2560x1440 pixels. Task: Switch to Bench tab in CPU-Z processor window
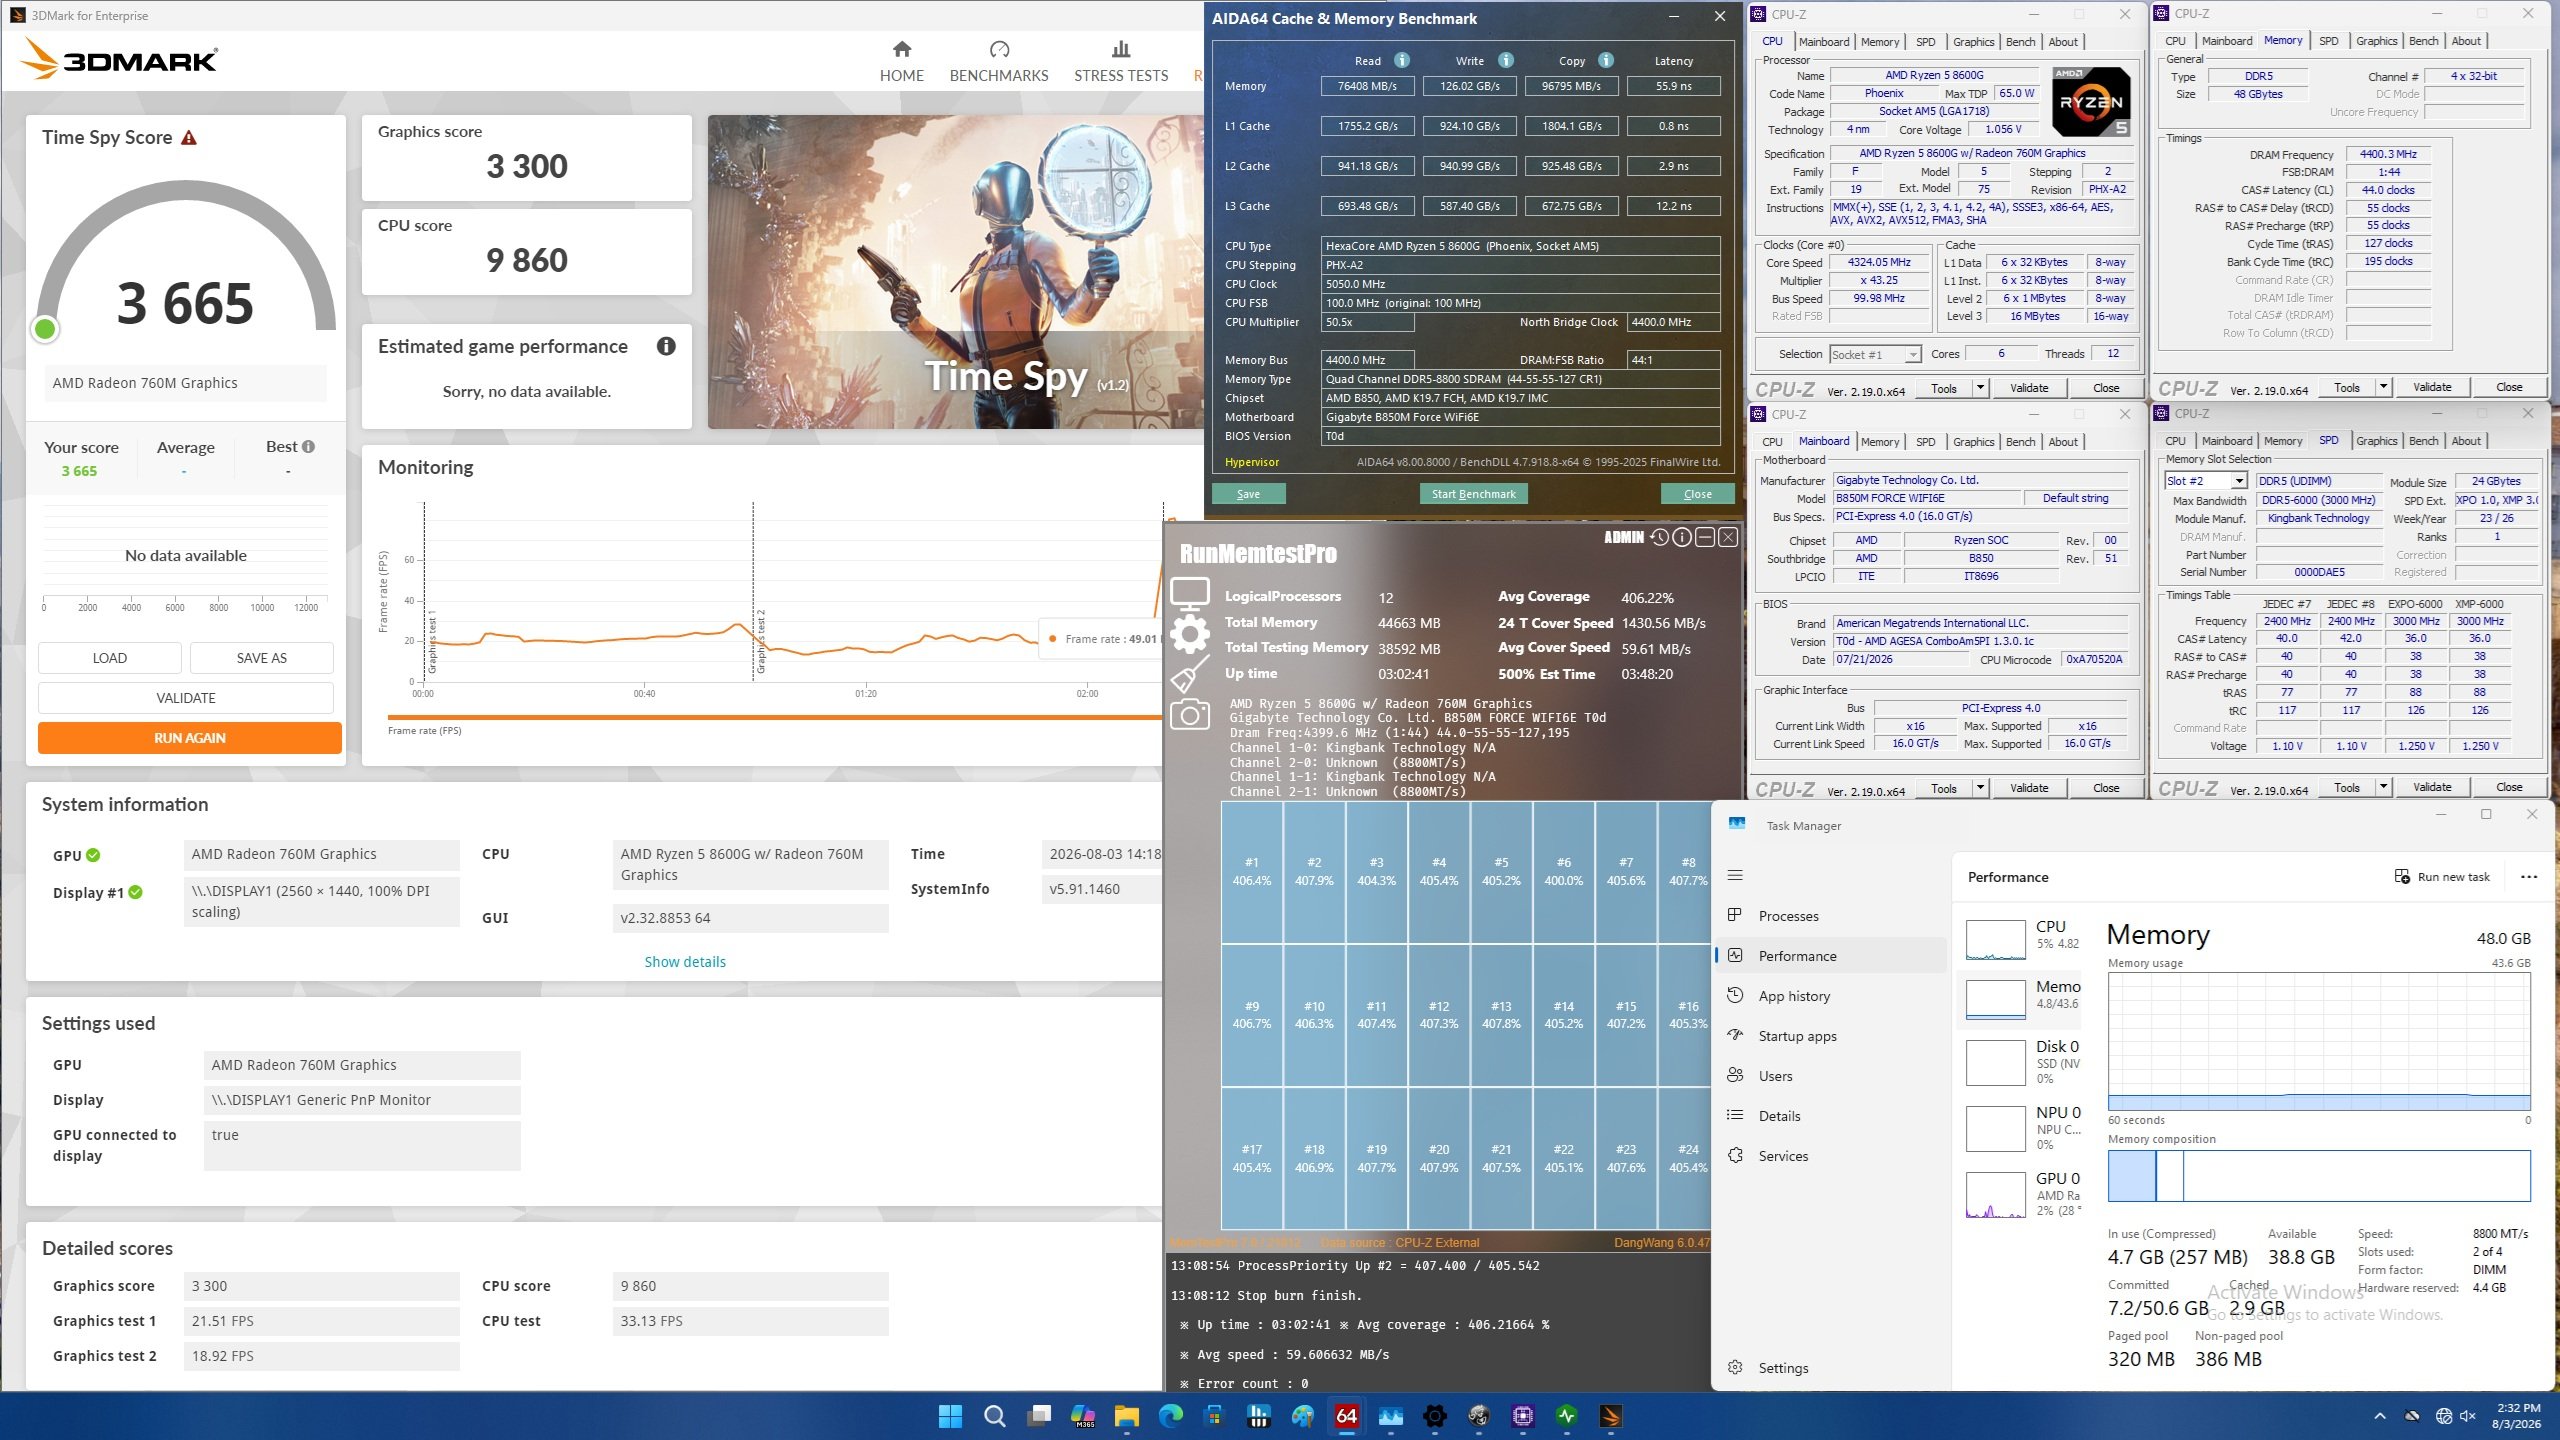coord(2020,42)
